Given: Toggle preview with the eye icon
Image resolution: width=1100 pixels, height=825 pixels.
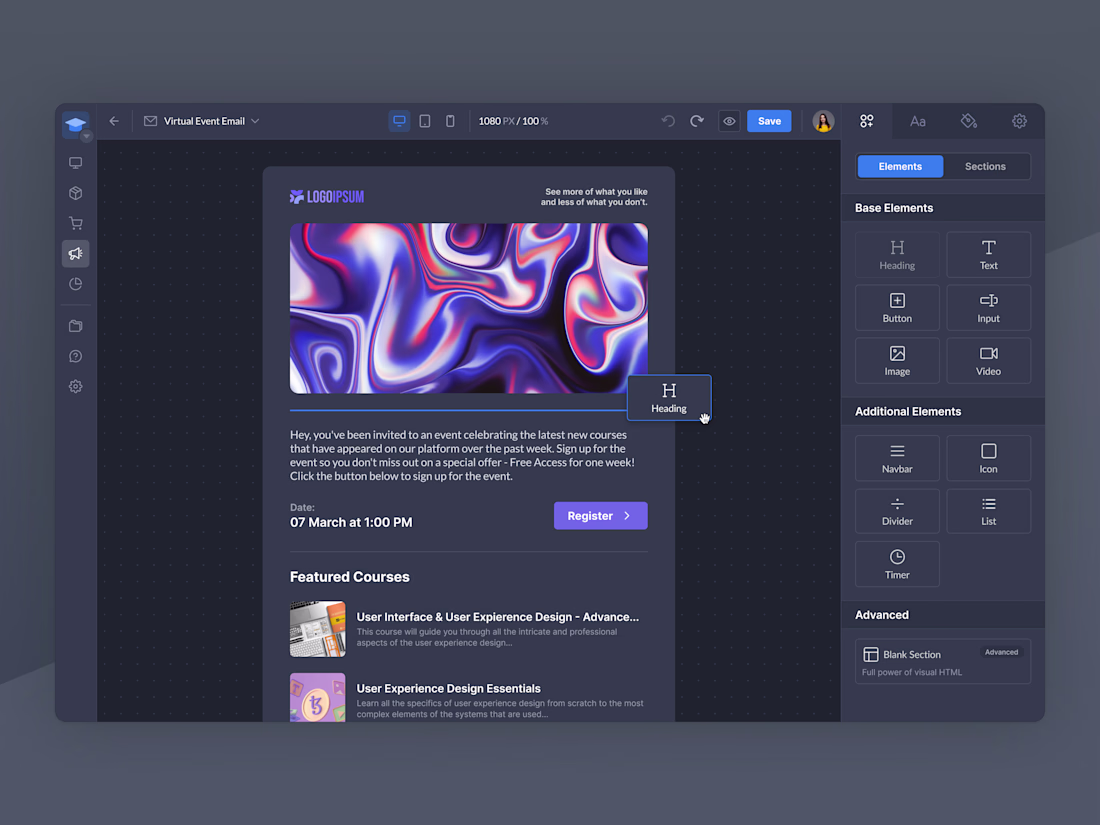Looking at the screenshot, I should tap(730, 121).
